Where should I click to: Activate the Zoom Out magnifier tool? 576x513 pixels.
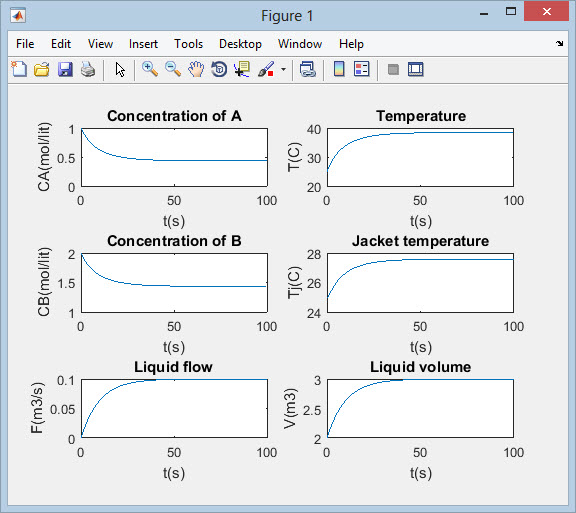click(173, 69)
